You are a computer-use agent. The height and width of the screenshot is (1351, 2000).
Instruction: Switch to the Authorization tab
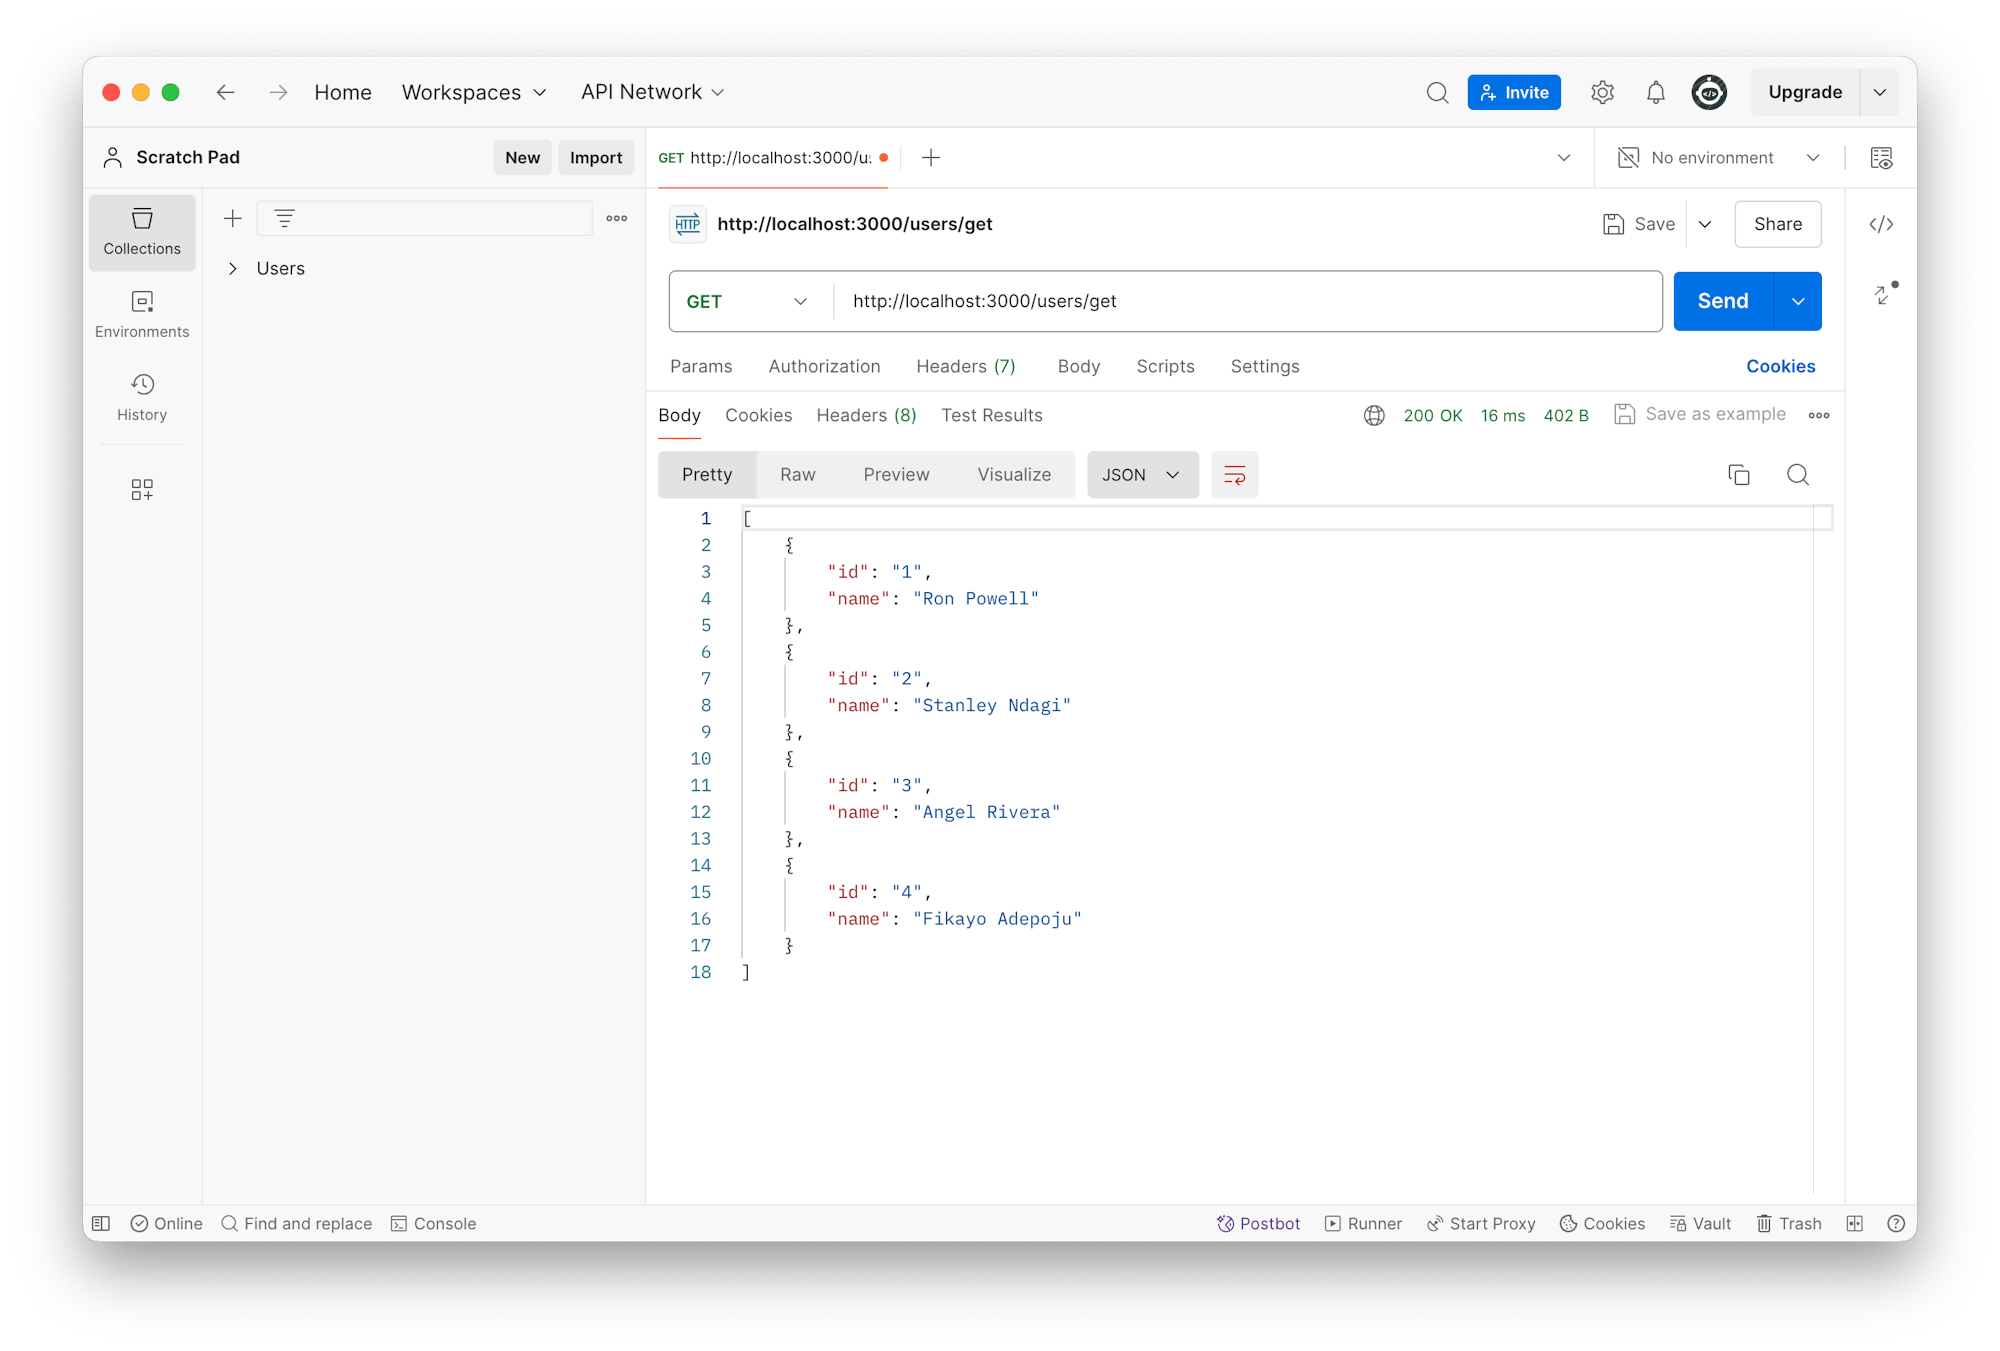824,366
